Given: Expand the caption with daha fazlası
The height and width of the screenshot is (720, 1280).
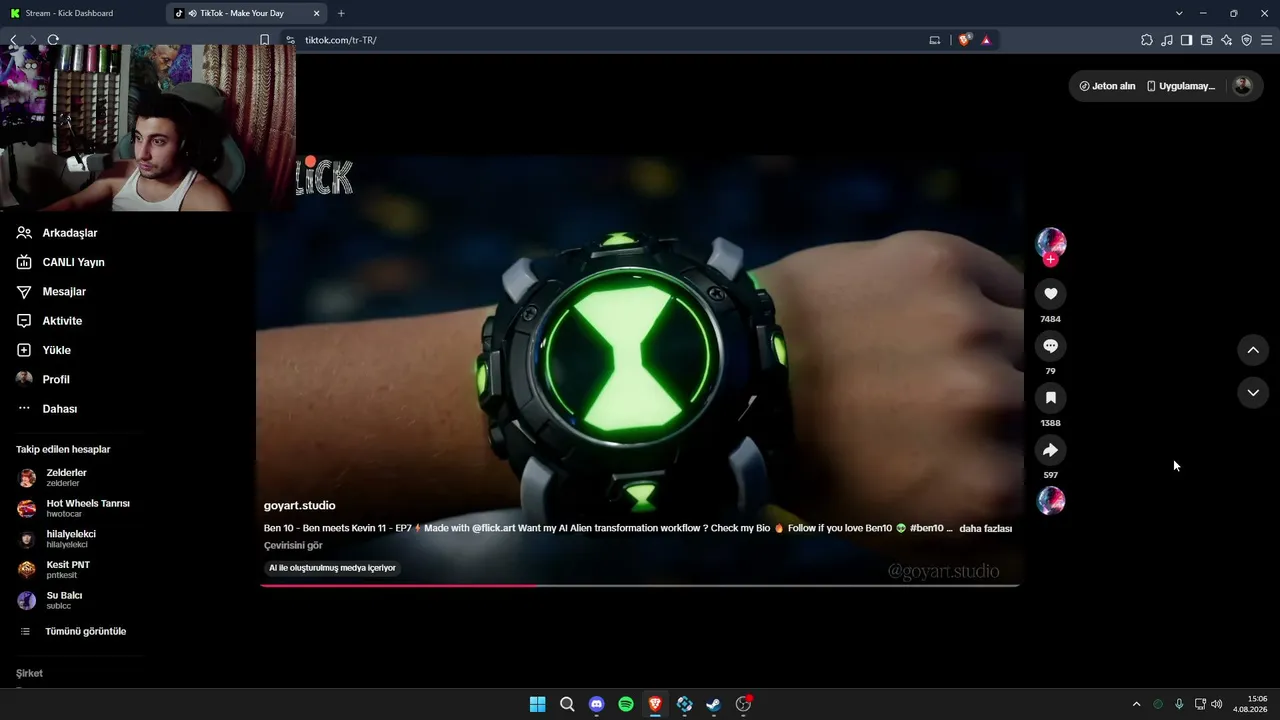Looking at the screenshot, I should tap(985, 528).
